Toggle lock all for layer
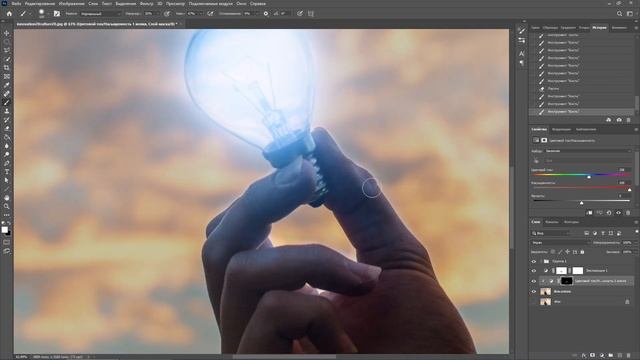The height and width of the screenshot is (360, 640). pos(582,252)
